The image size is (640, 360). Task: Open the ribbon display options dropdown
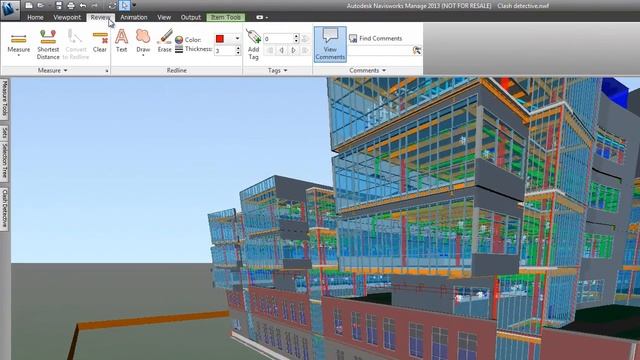[x=262, y=18]
